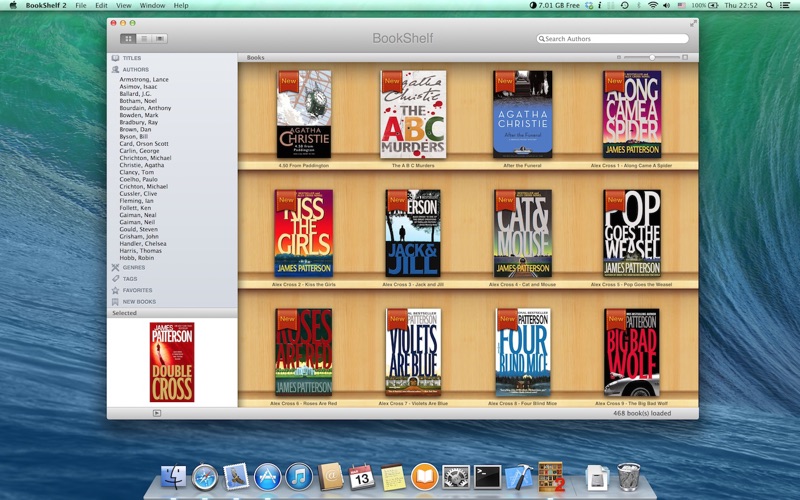This screenshot has height=500, width=800.
Task: Switch to the list view mode
Action: coord(144,39)
